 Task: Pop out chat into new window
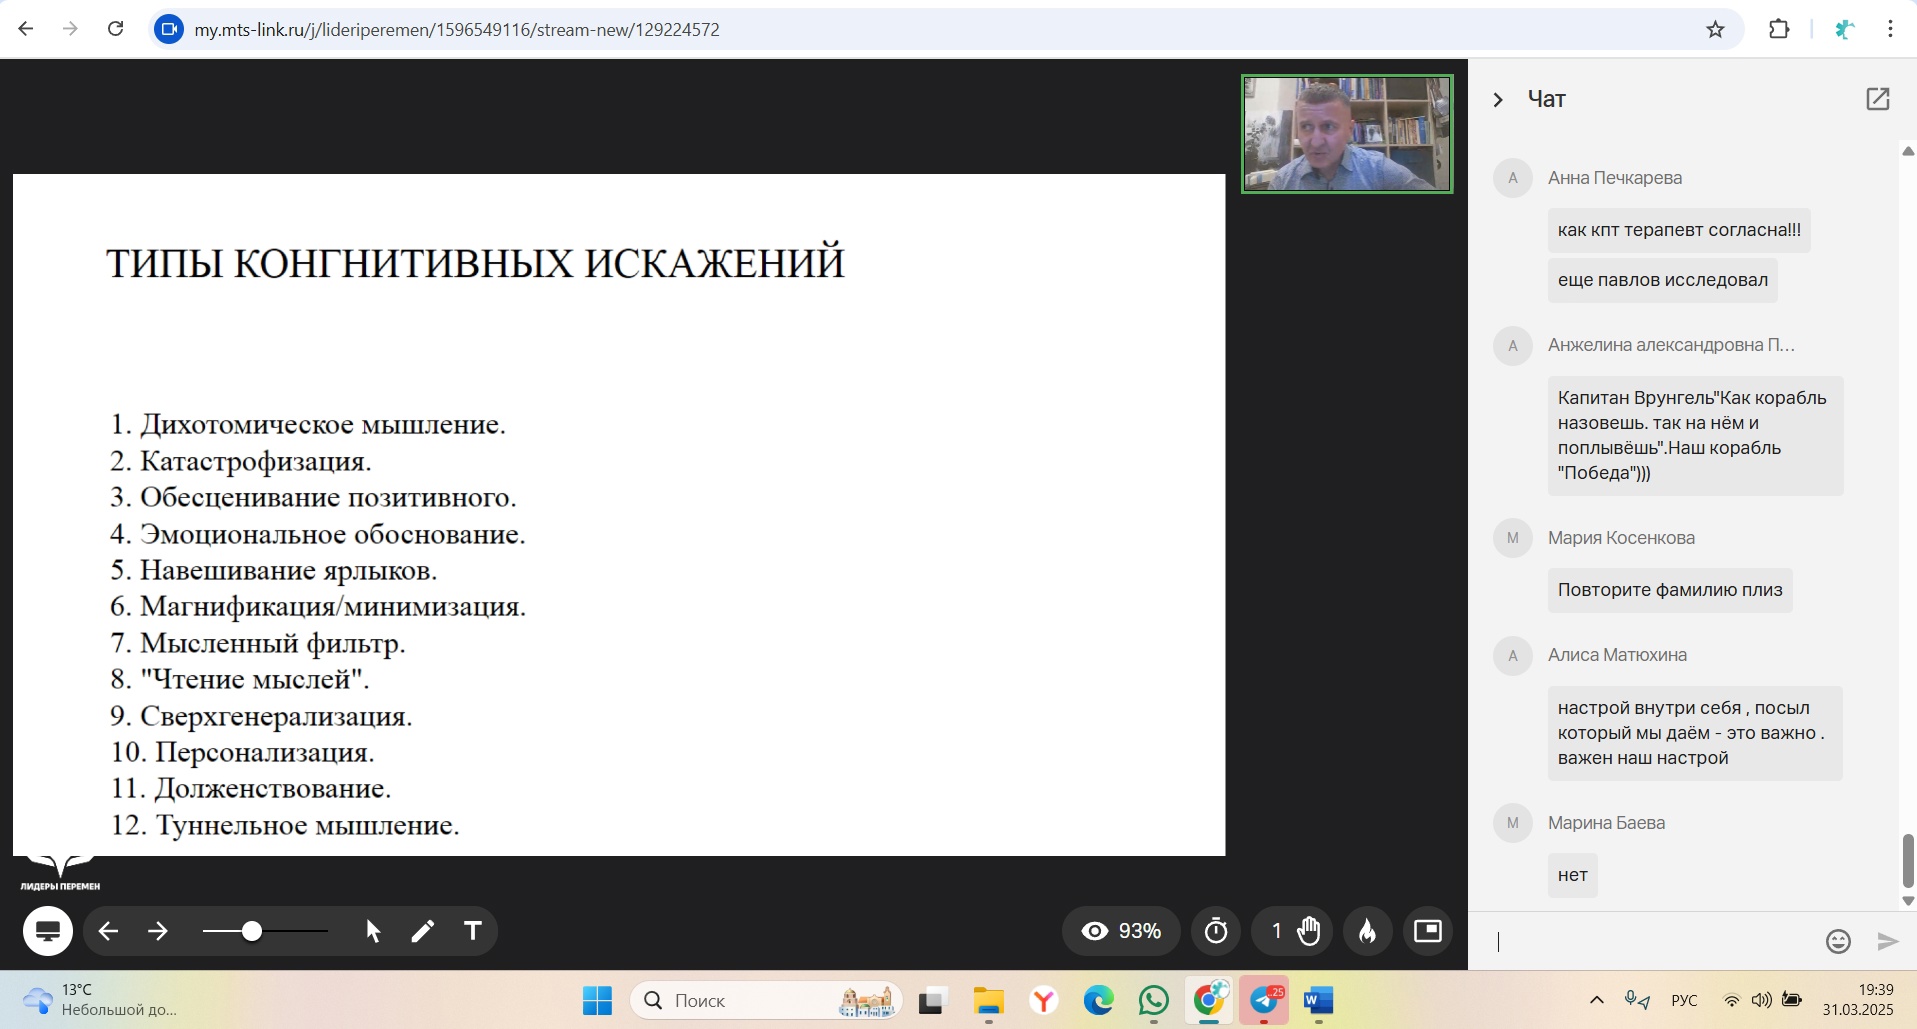pyautogui.click(x=1877, y=99)
